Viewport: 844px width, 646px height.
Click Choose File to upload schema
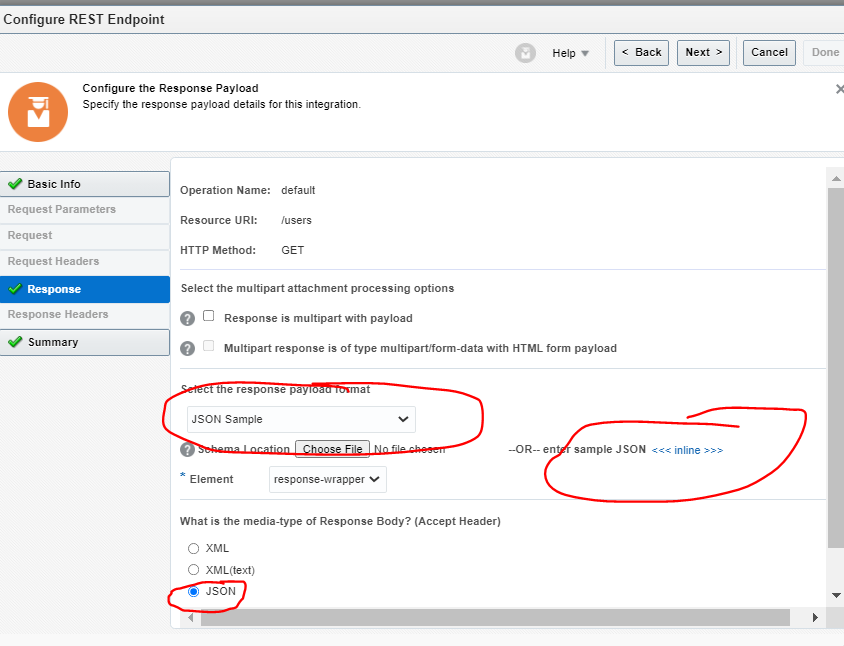click(x=332, y=449)
